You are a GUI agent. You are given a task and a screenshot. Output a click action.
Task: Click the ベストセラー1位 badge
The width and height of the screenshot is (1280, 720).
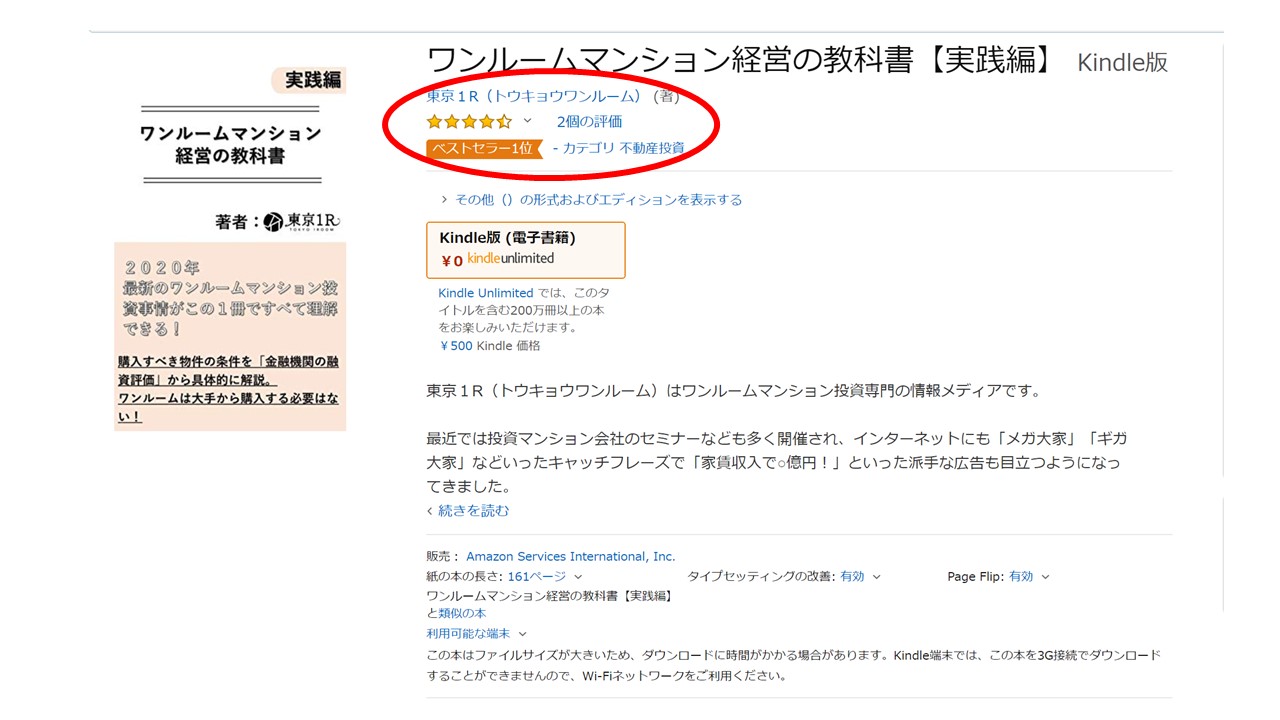[484, 149]
